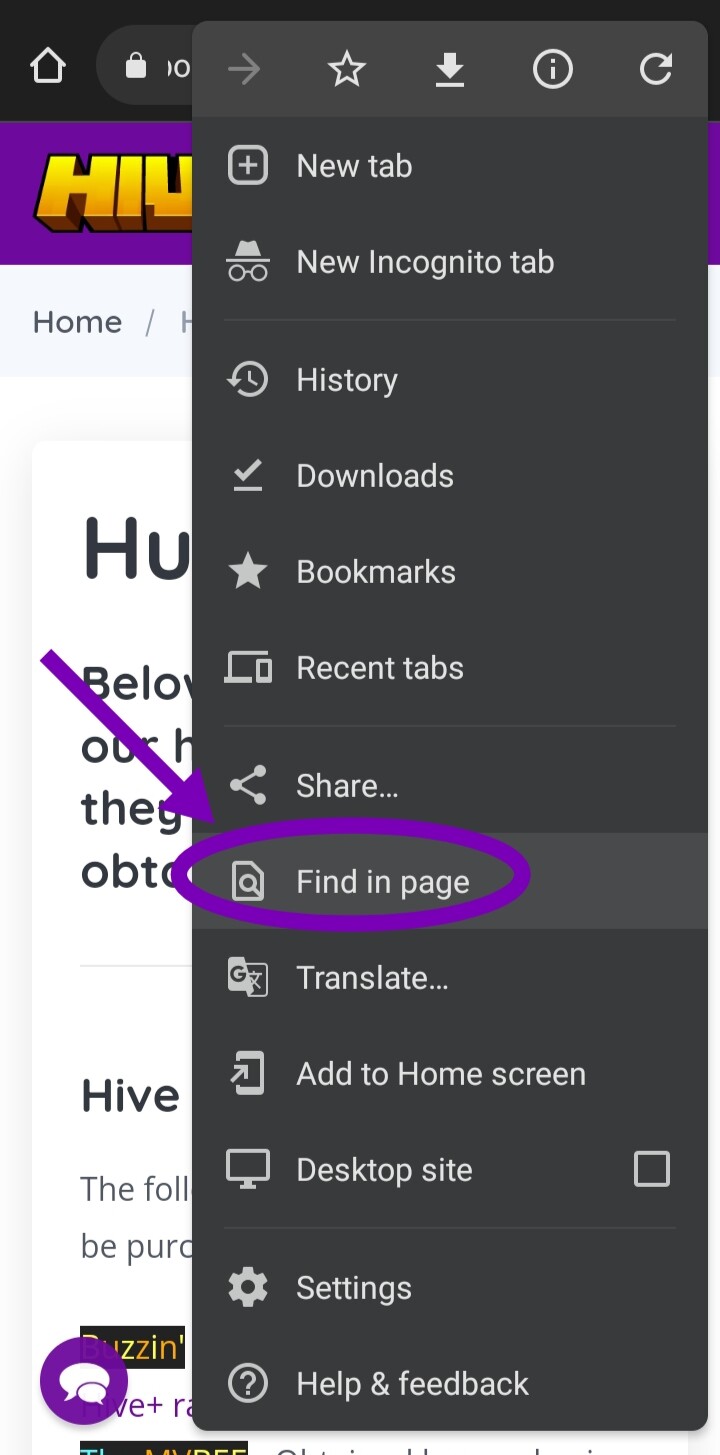
Task: Reload the page with refresh icon
Action: point(656,69)
